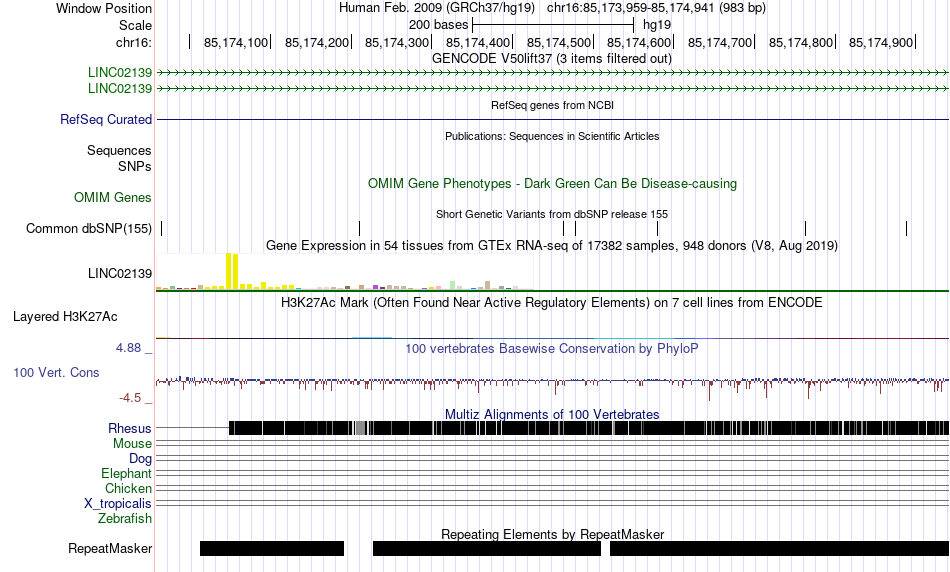Click the H3K27Ac Mark track title
The width and height of the screenshot is (950, 572).
coord(552,302)
